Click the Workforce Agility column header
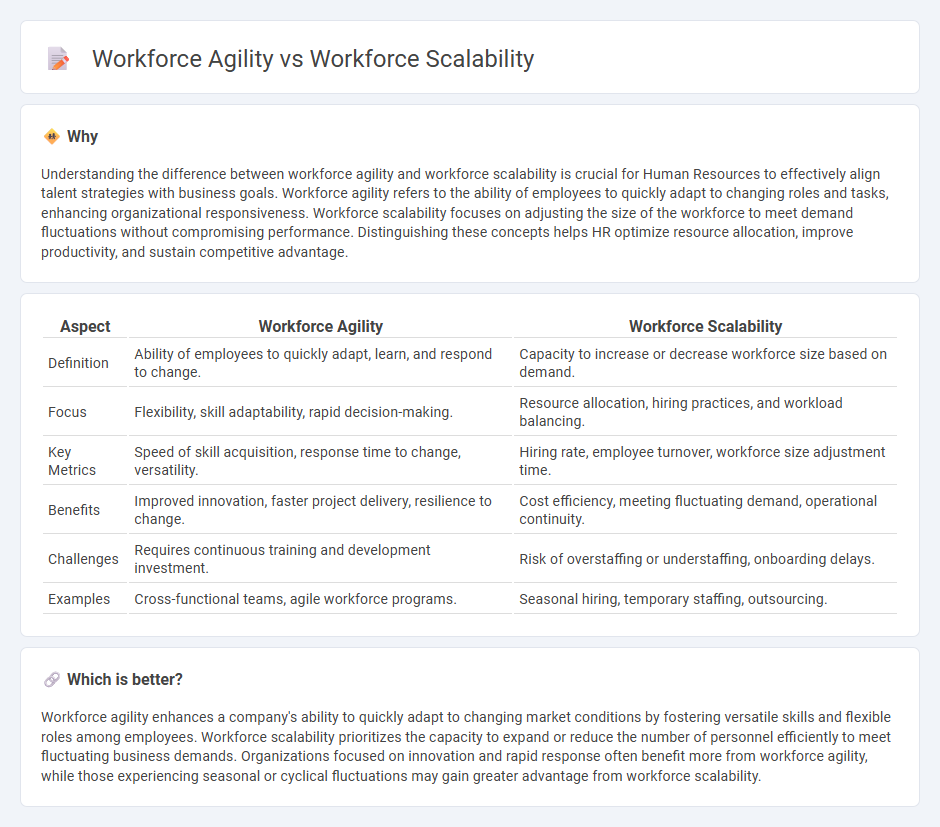The image size is (940, 827). 321,326
